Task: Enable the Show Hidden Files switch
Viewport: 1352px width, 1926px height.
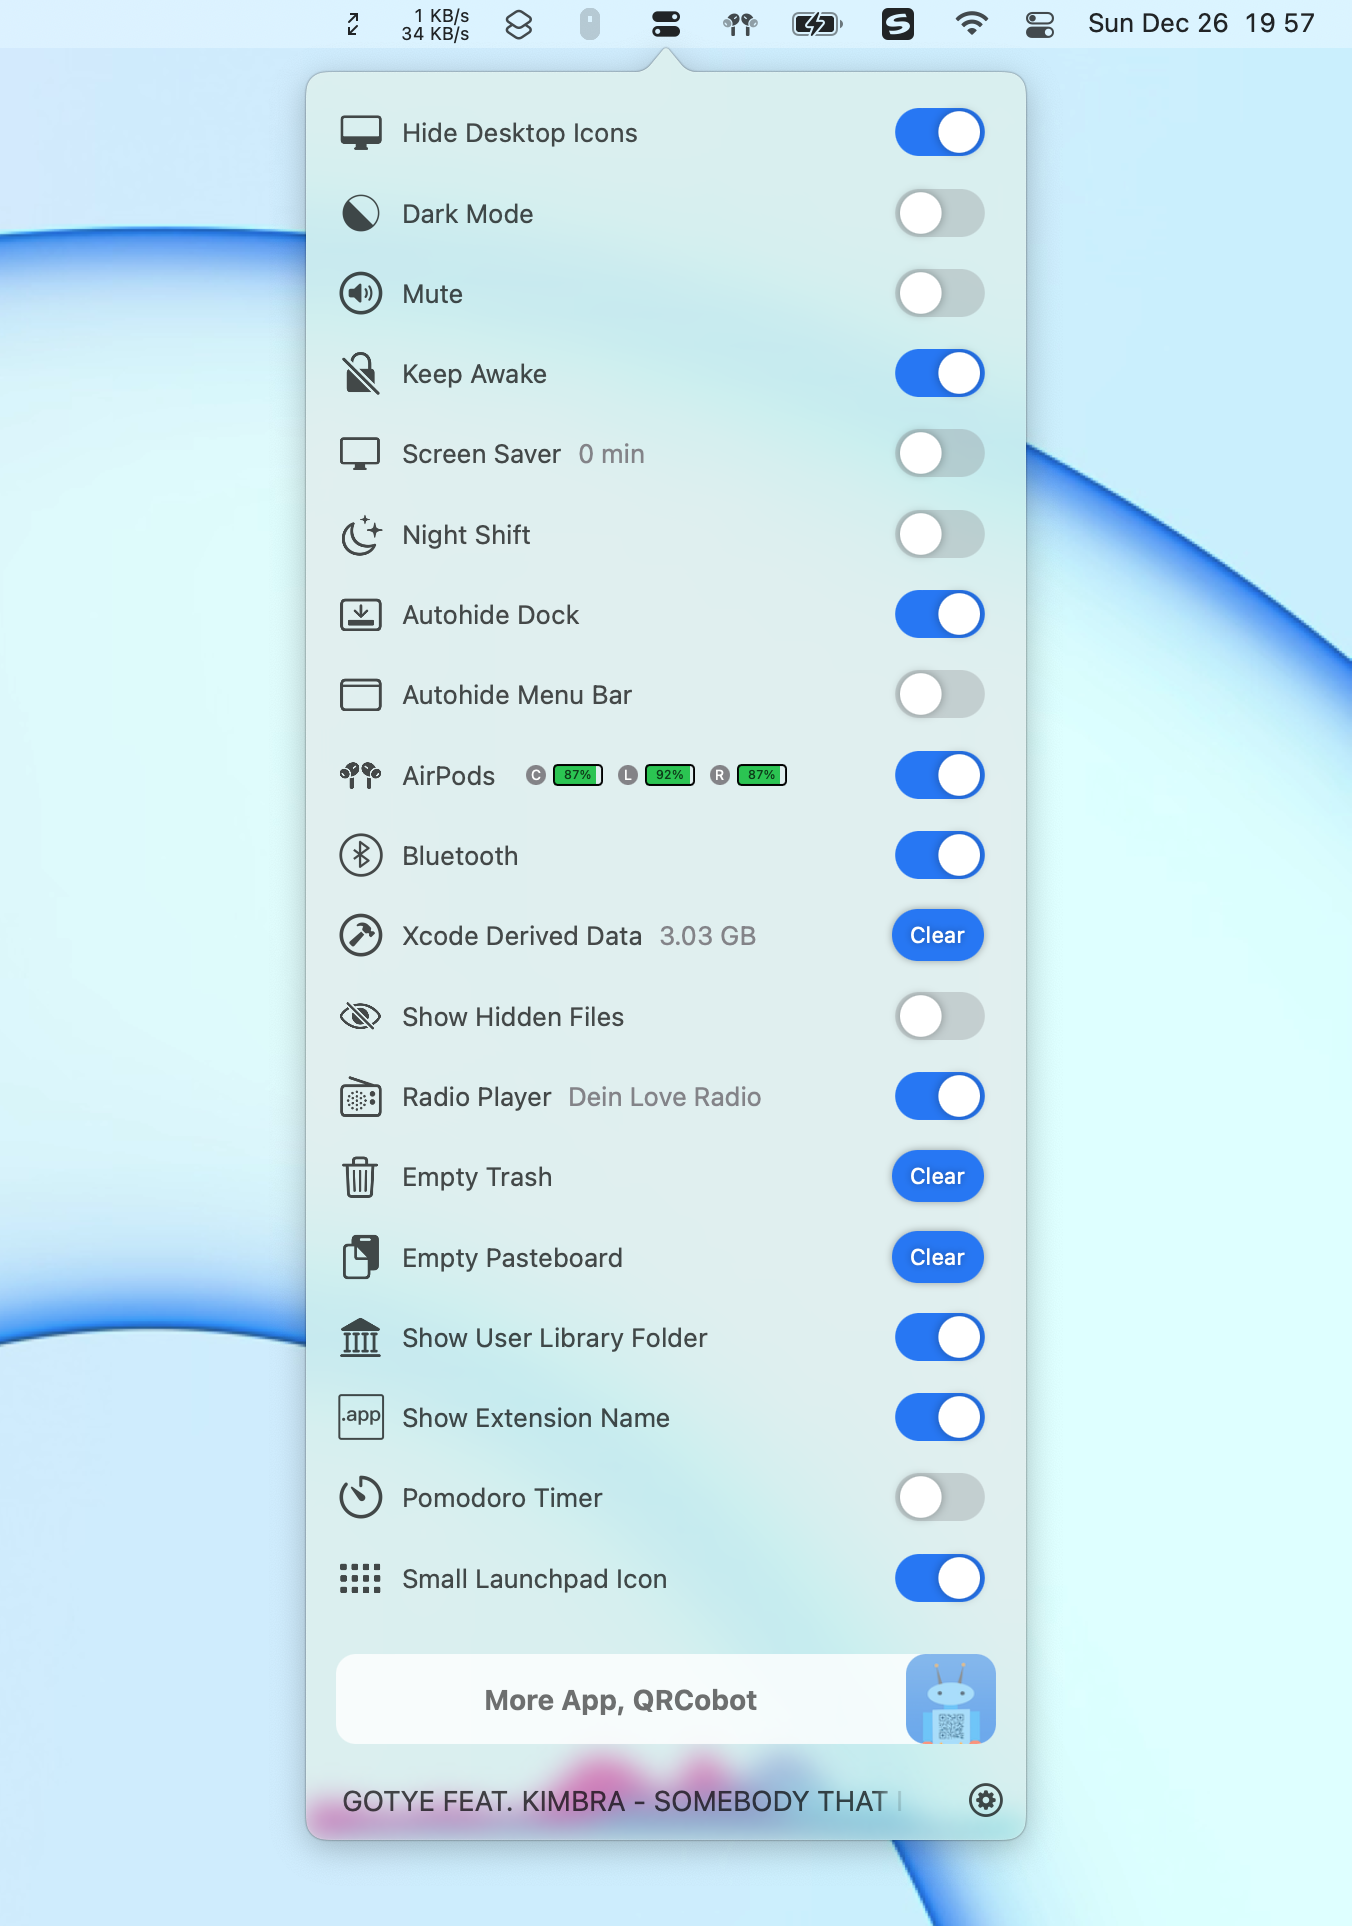Action: (x=939, y=1016)
